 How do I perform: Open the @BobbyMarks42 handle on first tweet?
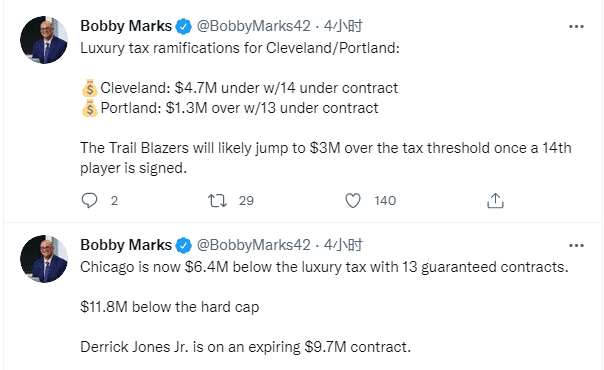pyautogui.click(x=253, y=26)
